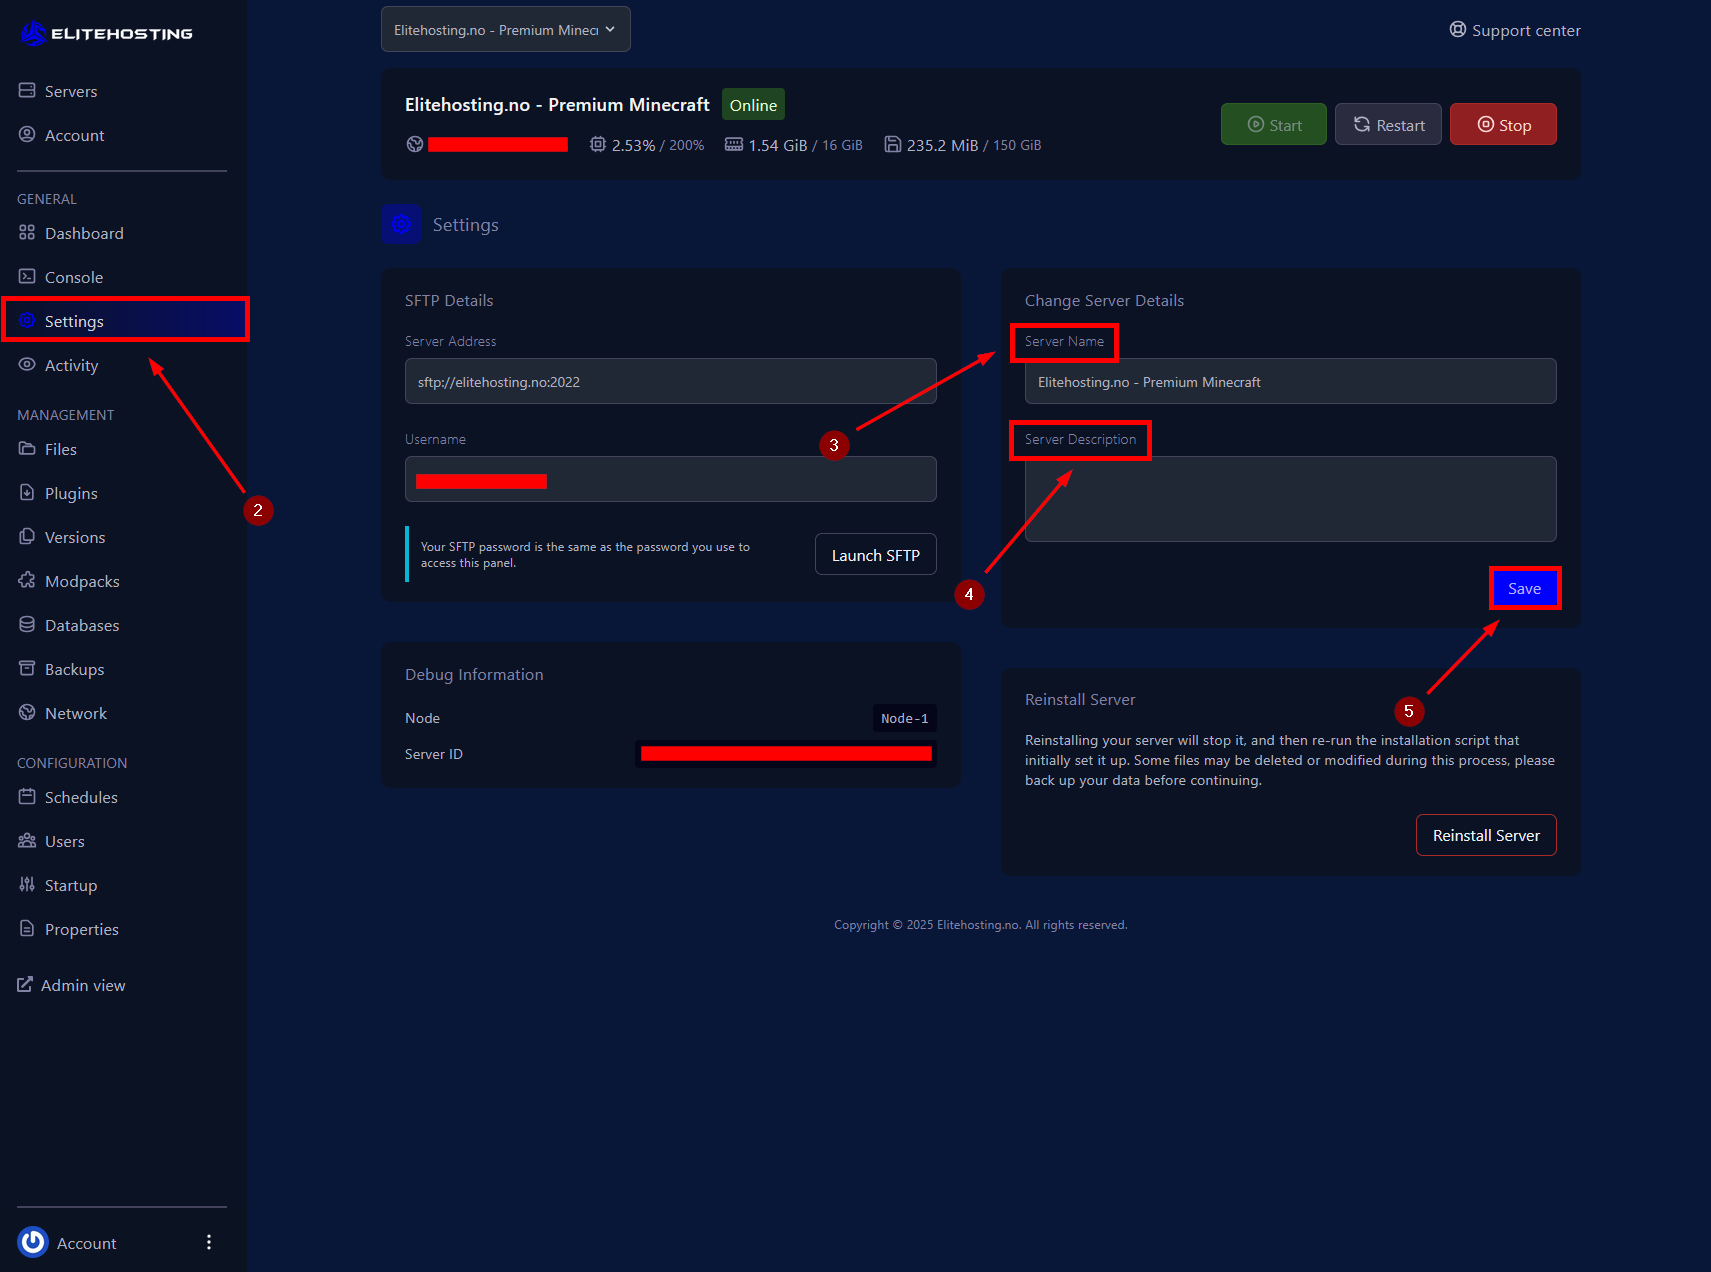1711x1272 pixels.
Task: Click the redacted Server ID value
Action: (x=786, y=754)
